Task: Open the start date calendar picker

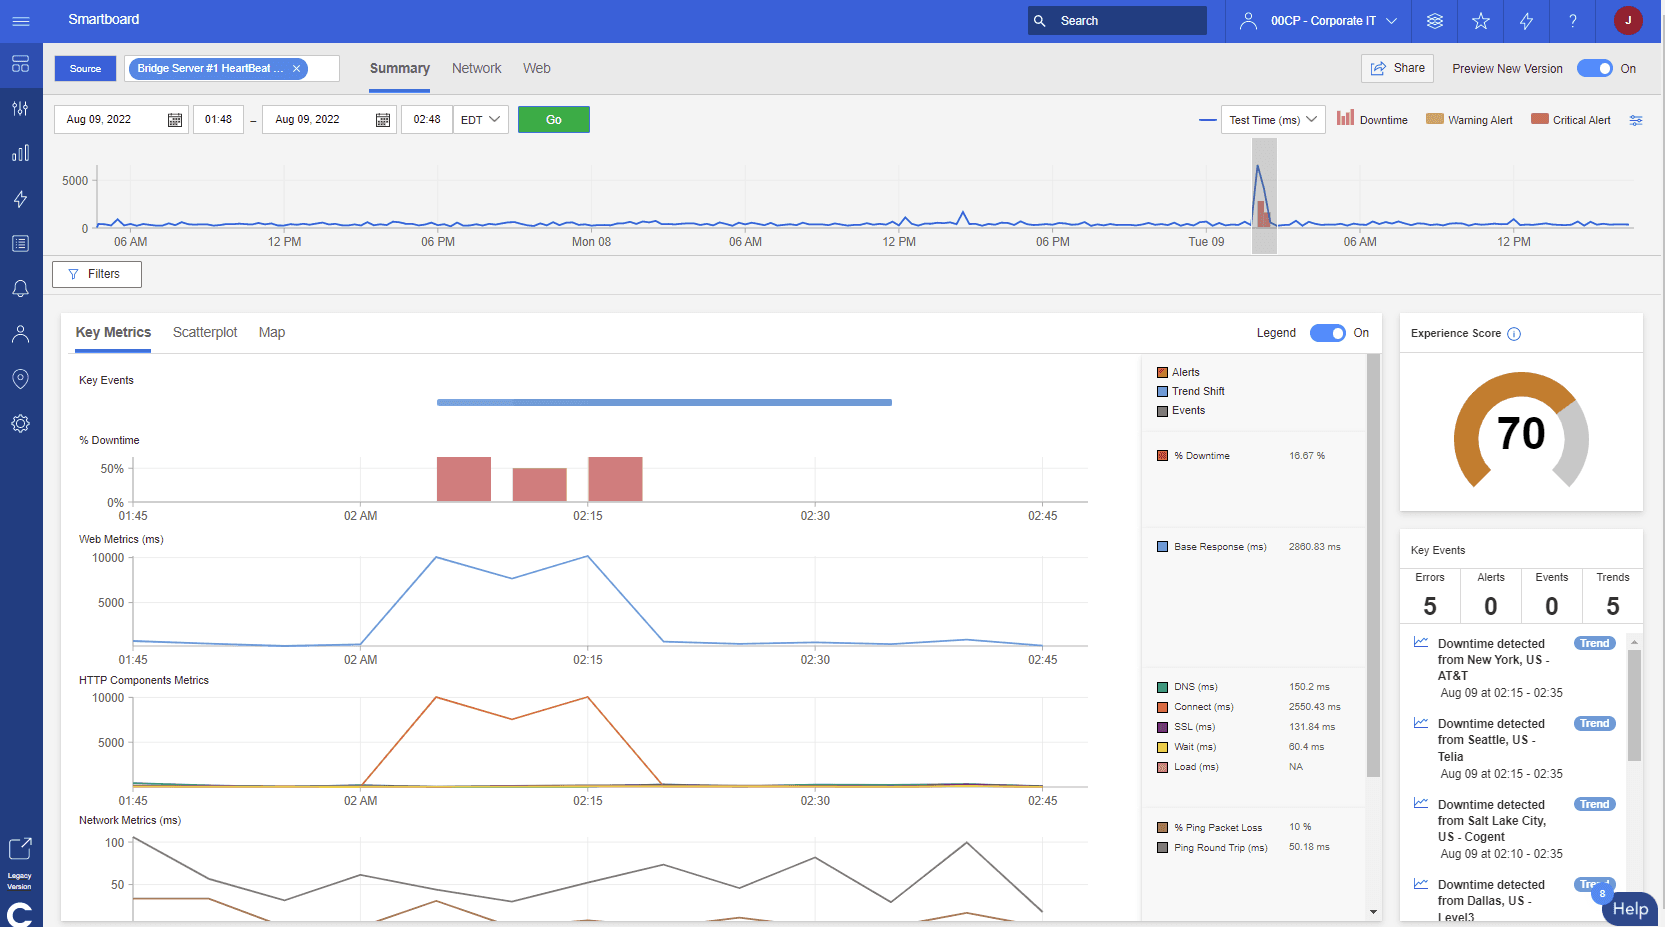Action: tap(175, 120)
